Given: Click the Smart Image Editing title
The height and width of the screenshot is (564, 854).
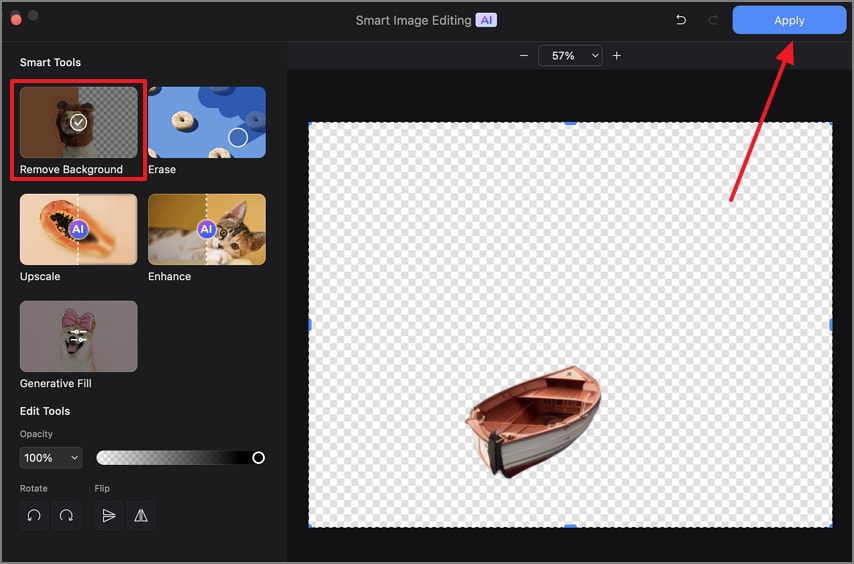Looking at the screenshot, I should tap(413, 20).
